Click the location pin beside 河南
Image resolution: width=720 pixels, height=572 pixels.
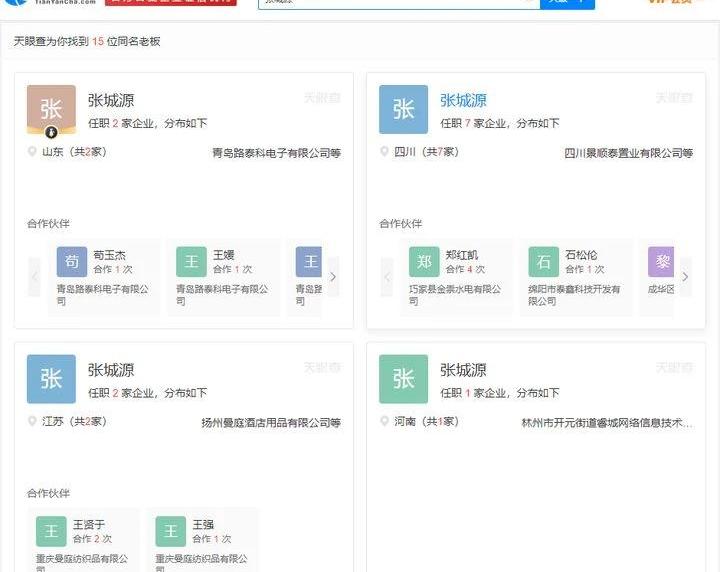[x=385, y=421]
